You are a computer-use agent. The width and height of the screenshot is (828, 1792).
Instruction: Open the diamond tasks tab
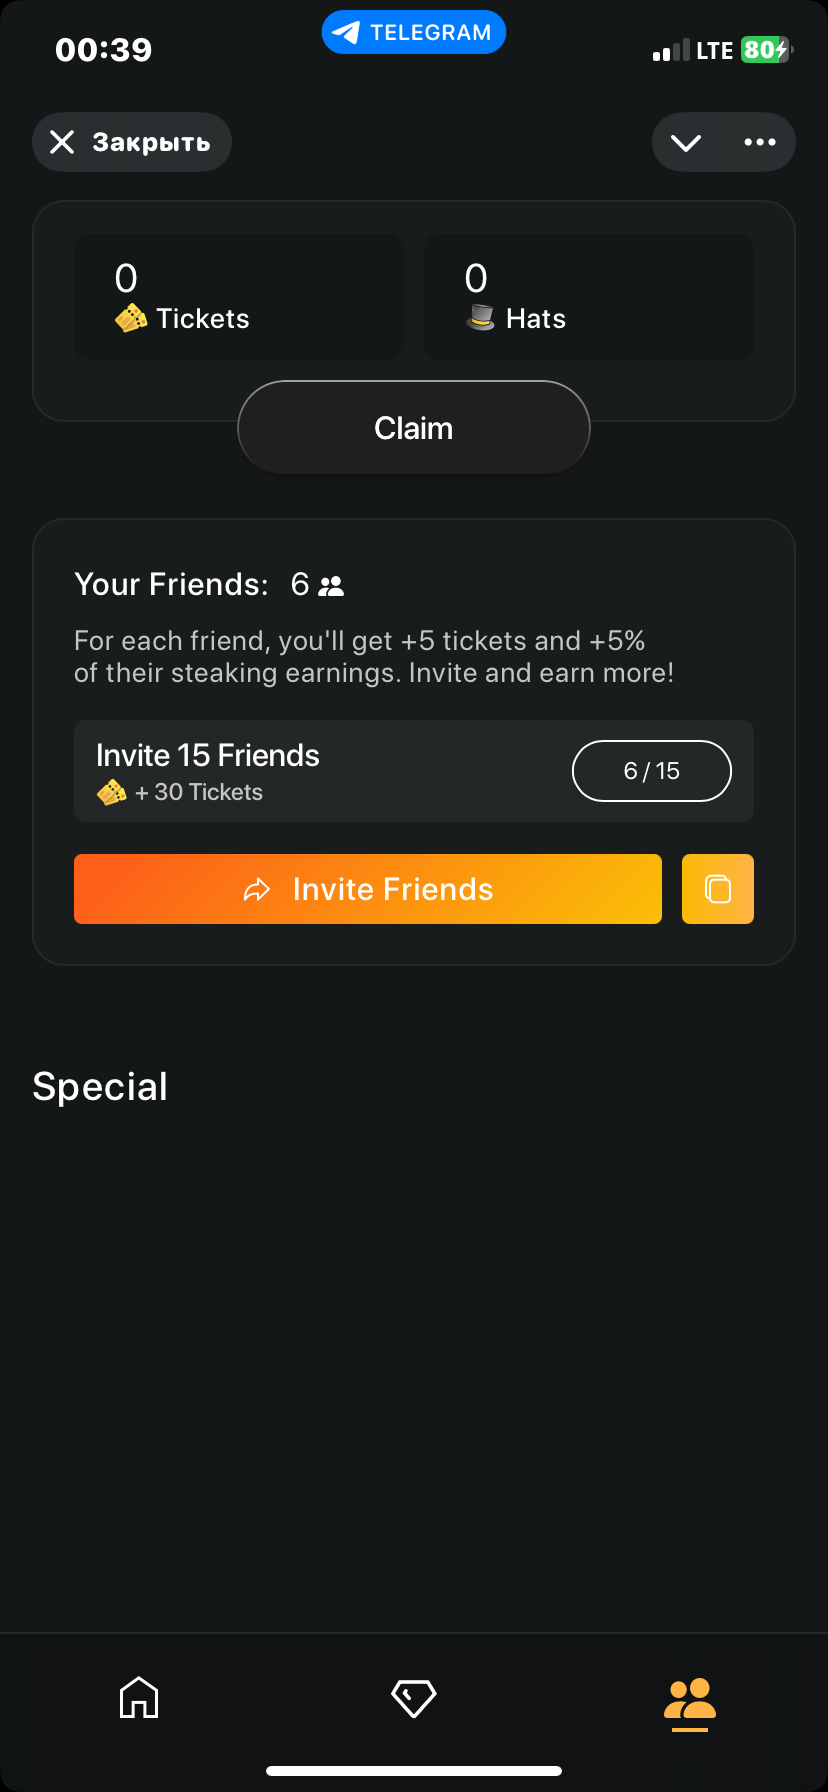413,1698
